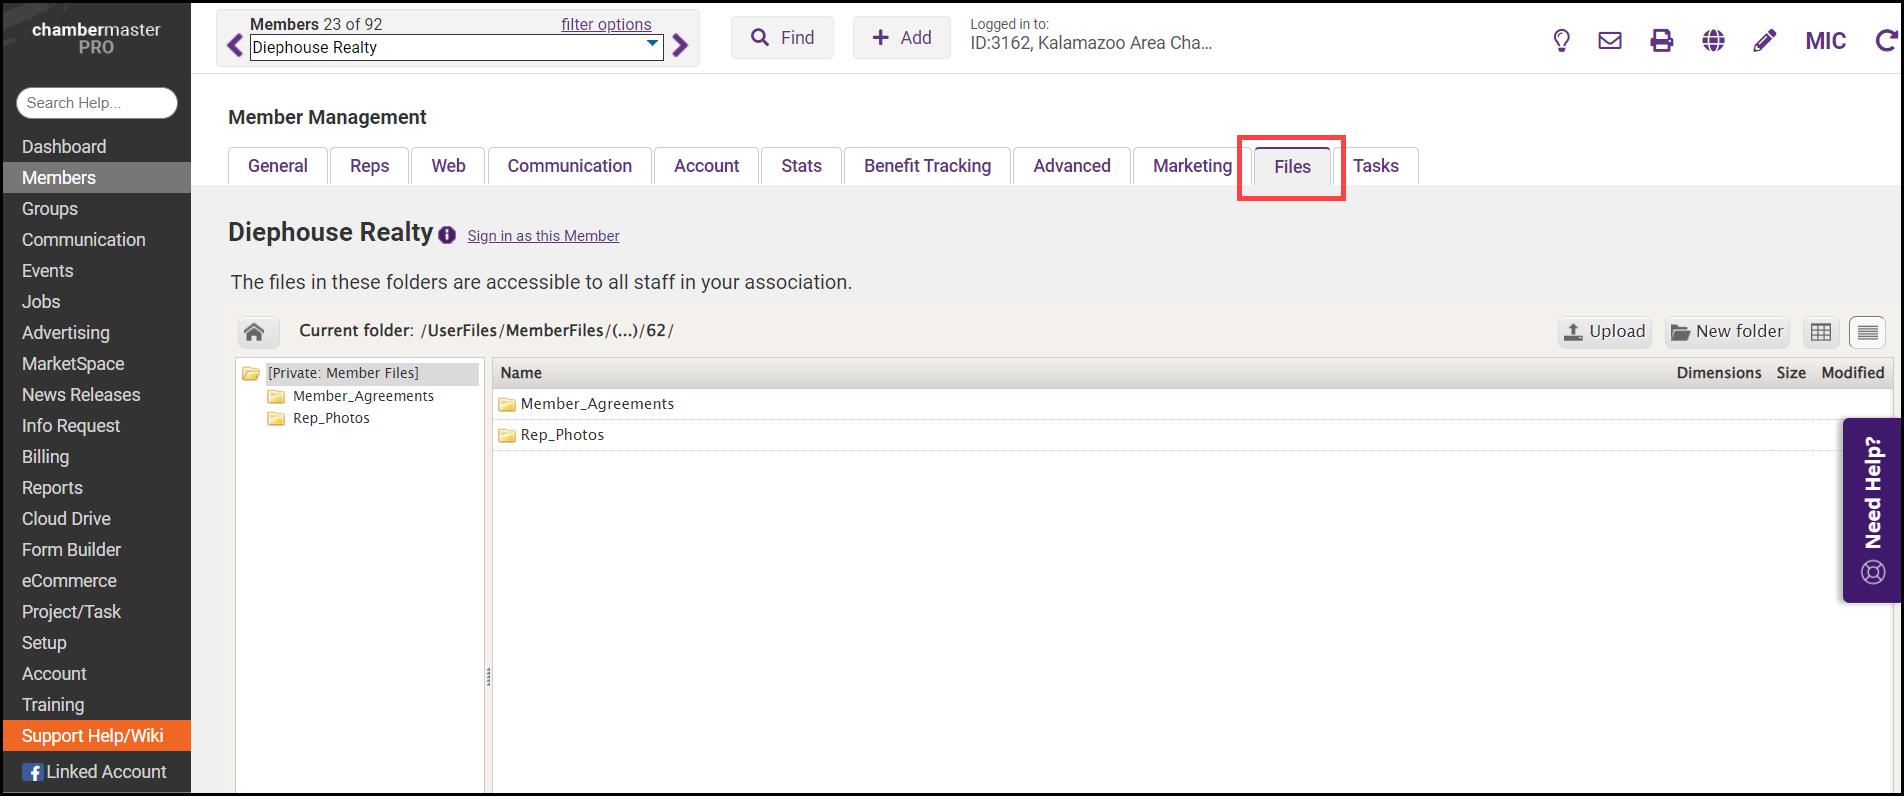Switch to list view layout
1904x796 pixels.
(1867, 332)
